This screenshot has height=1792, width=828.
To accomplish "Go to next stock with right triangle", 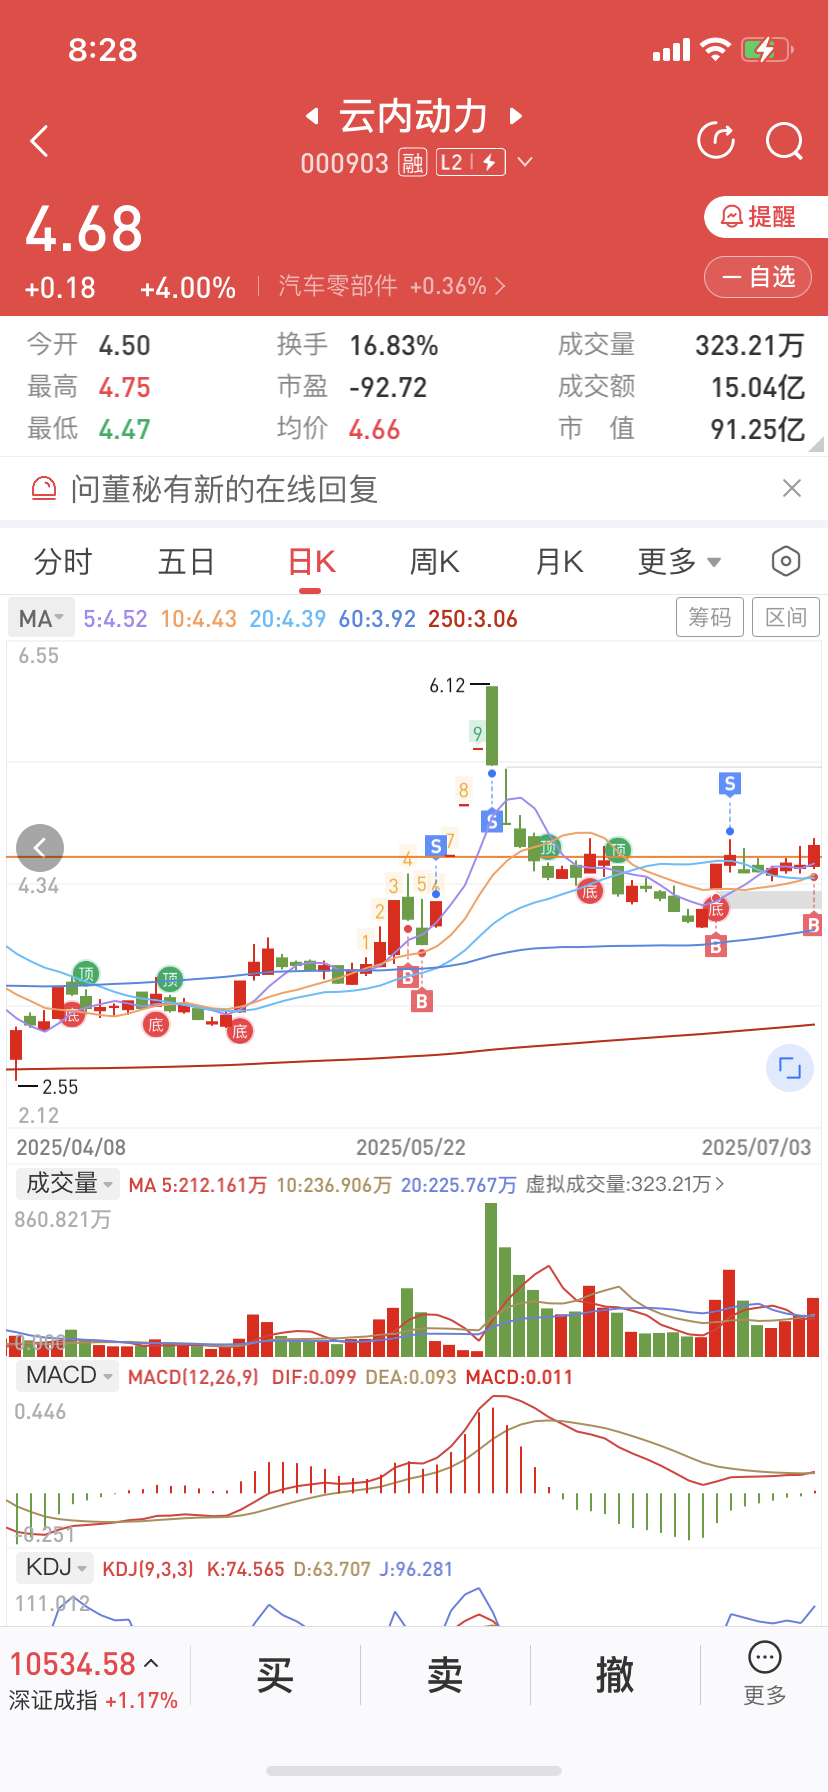I will click(x=516, y=116).
